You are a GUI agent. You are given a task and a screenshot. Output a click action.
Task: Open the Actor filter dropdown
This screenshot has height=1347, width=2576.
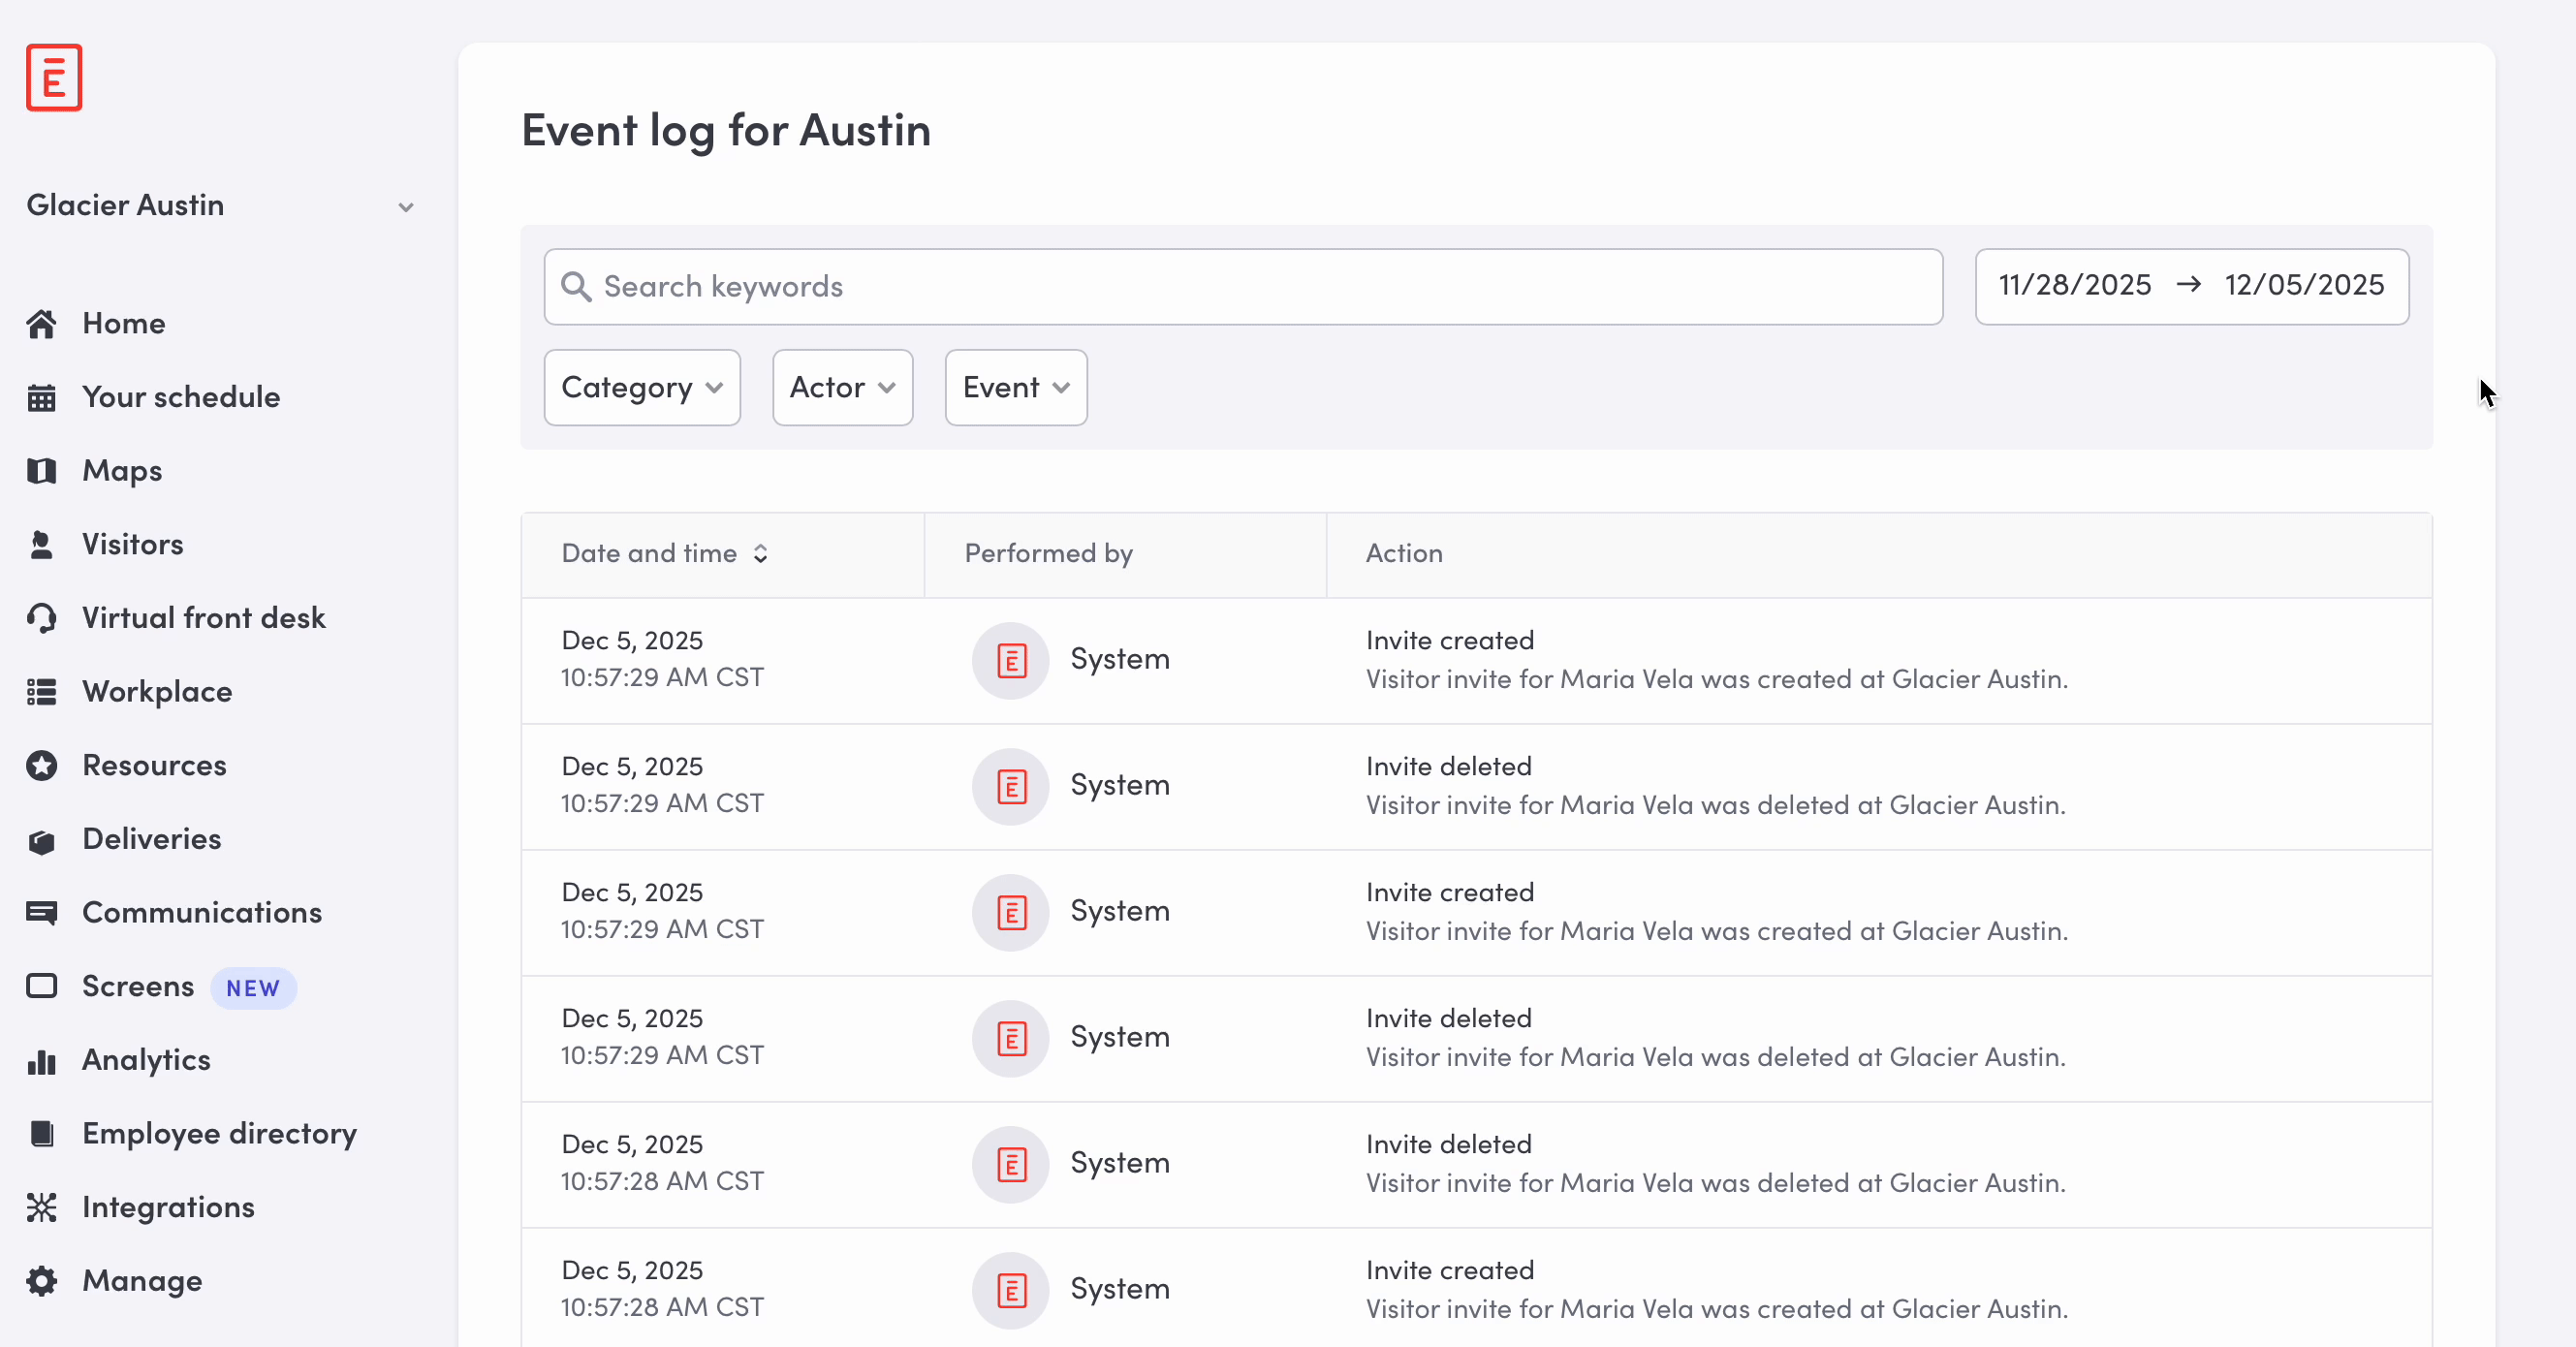point(841,387)
